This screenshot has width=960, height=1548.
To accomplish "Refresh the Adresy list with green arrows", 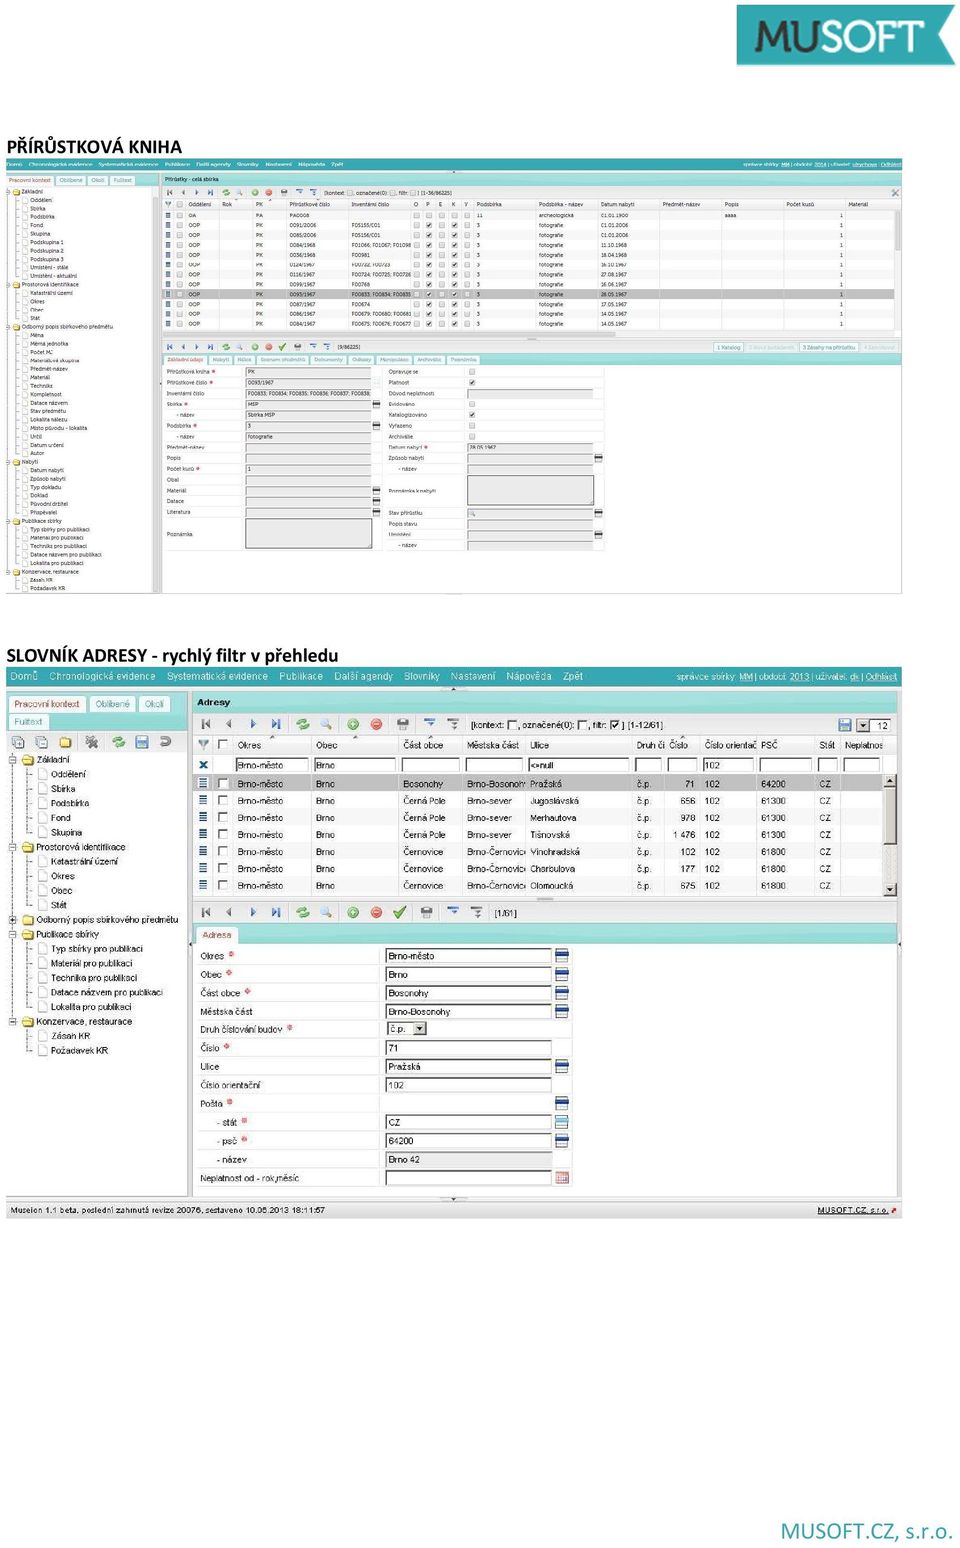I will [x=302, y=724].
